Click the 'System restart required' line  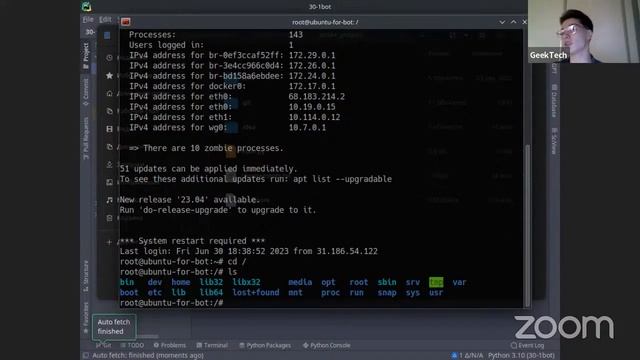coord(192,241)
